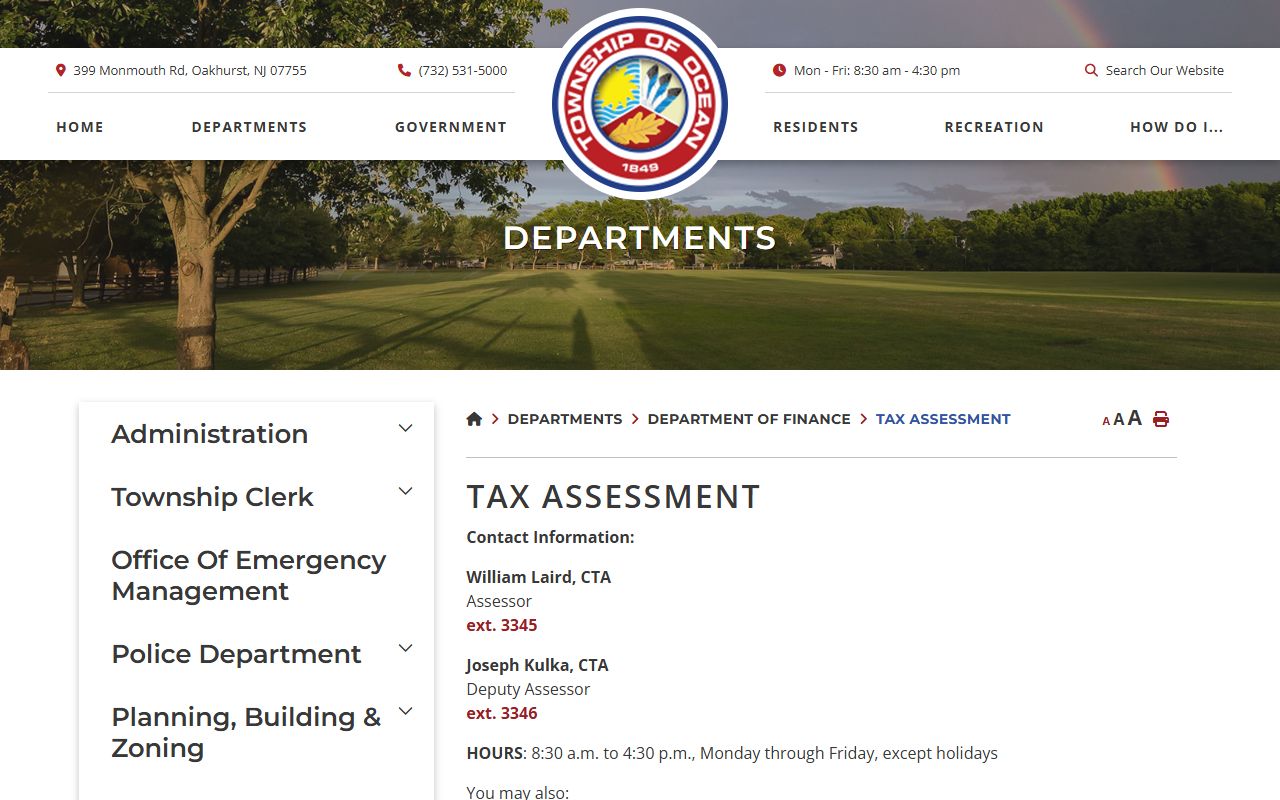Print the page with the printer icon
Screen dimensions: 1280x800
(x=1160, y=419)
